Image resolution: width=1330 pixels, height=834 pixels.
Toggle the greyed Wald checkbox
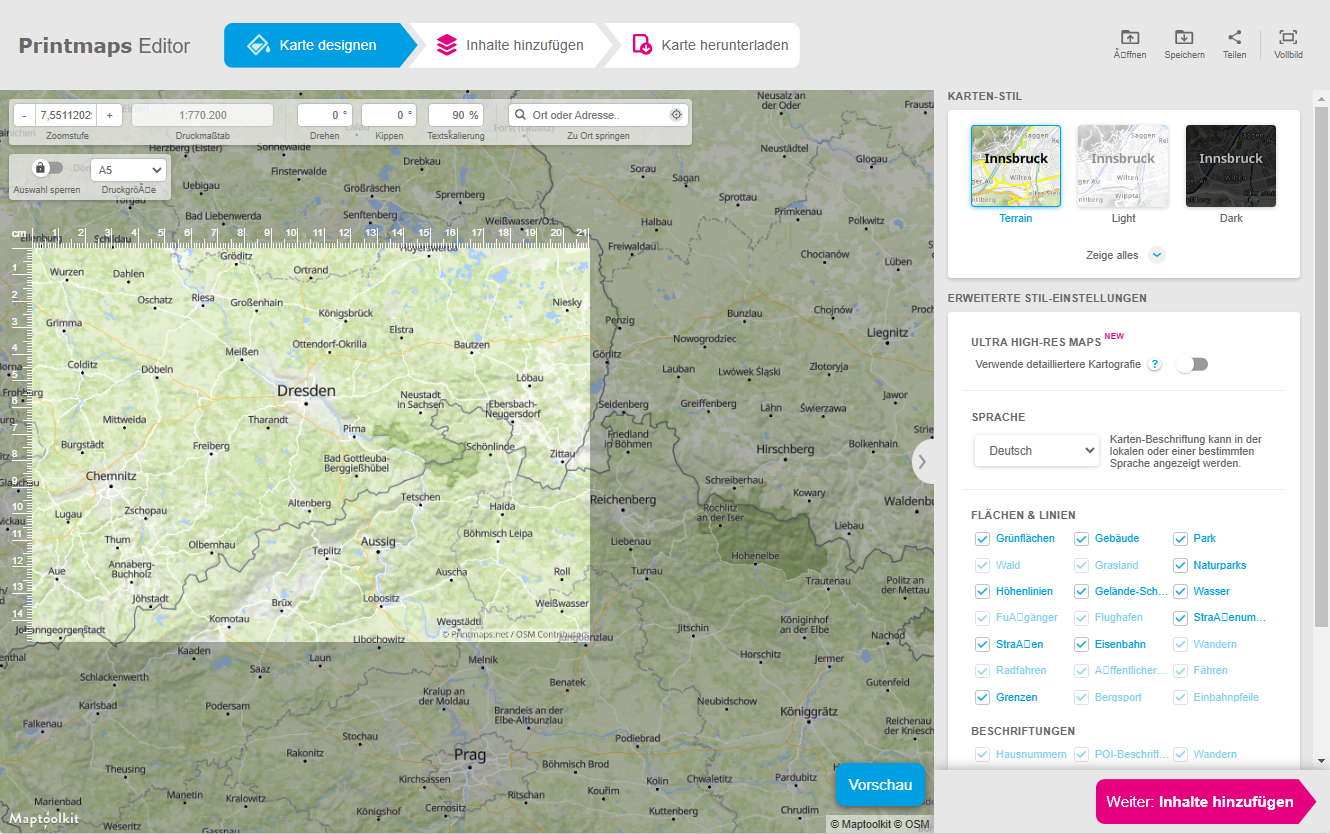pos(982,565)
